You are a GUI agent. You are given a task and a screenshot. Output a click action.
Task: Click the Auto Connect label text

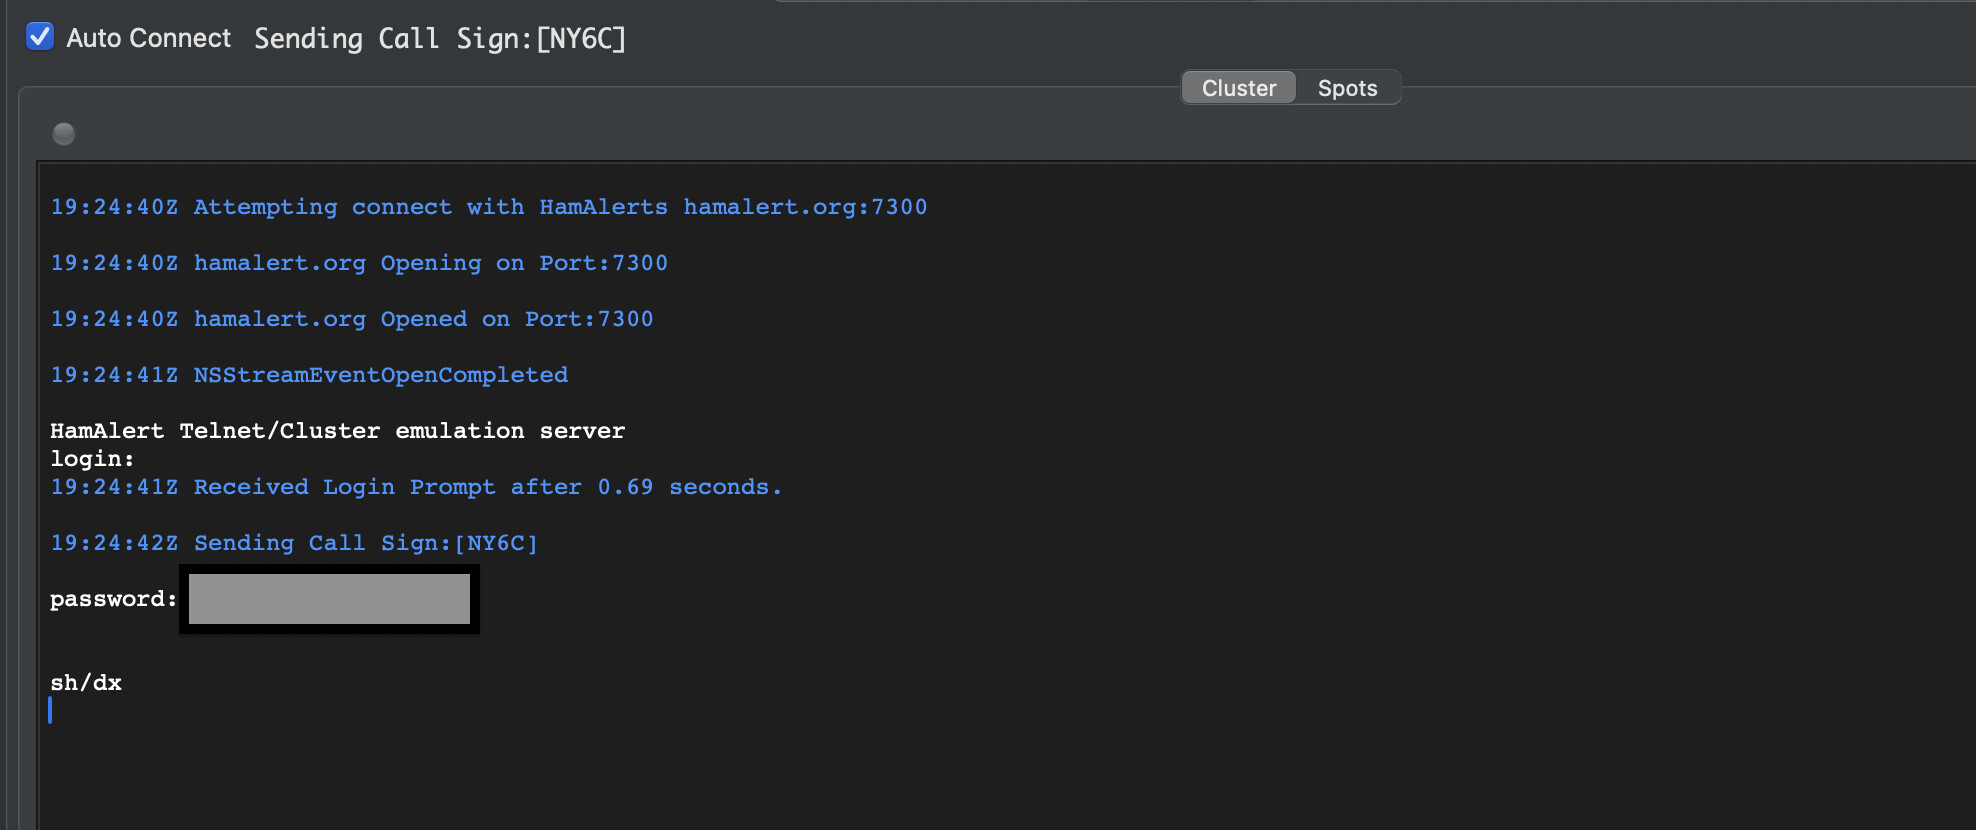tap(148, 38)
